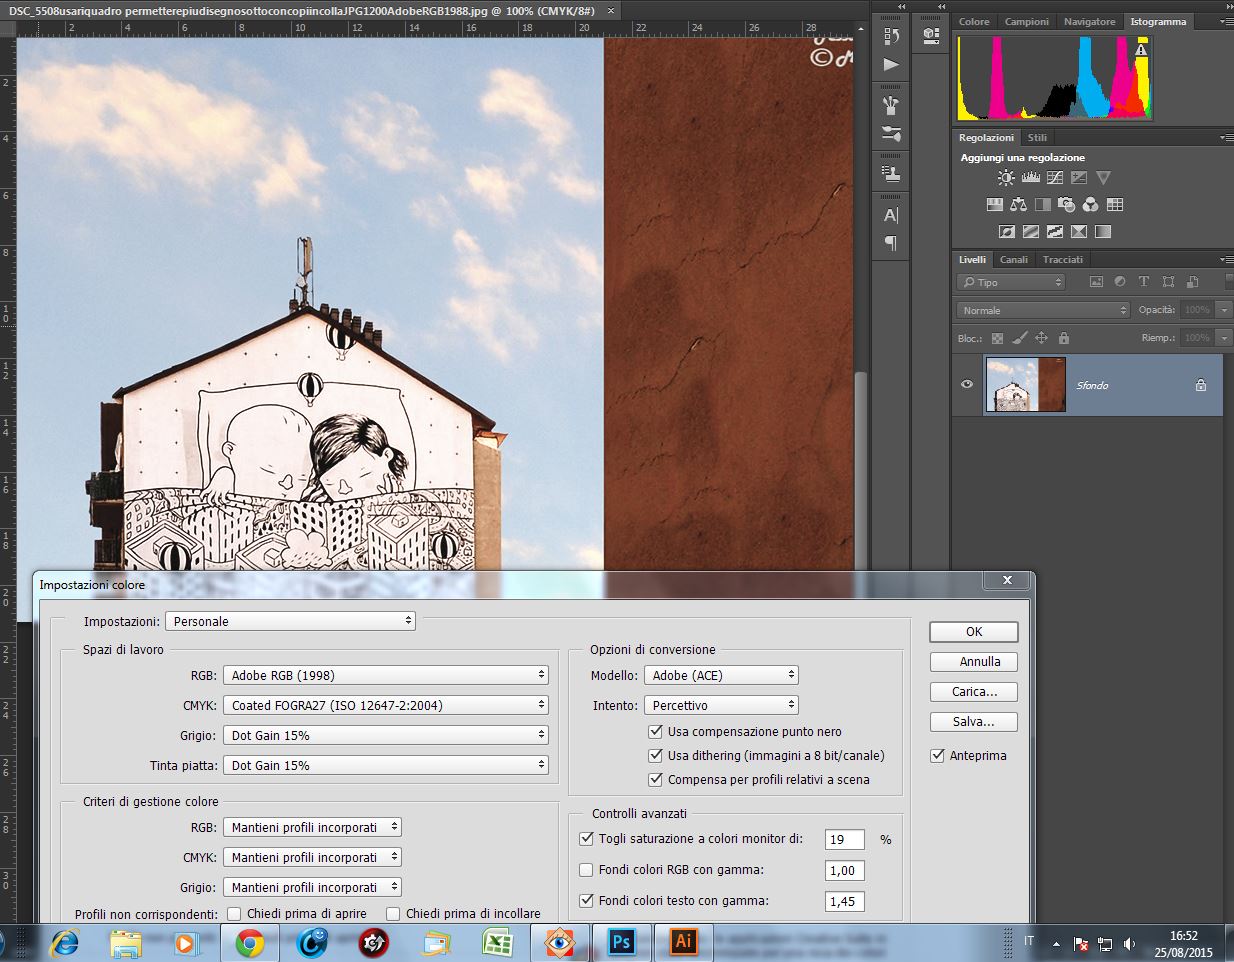1234x962 pixels.
Task: Add an Exposure adjustment
Action: [1079, 178]
